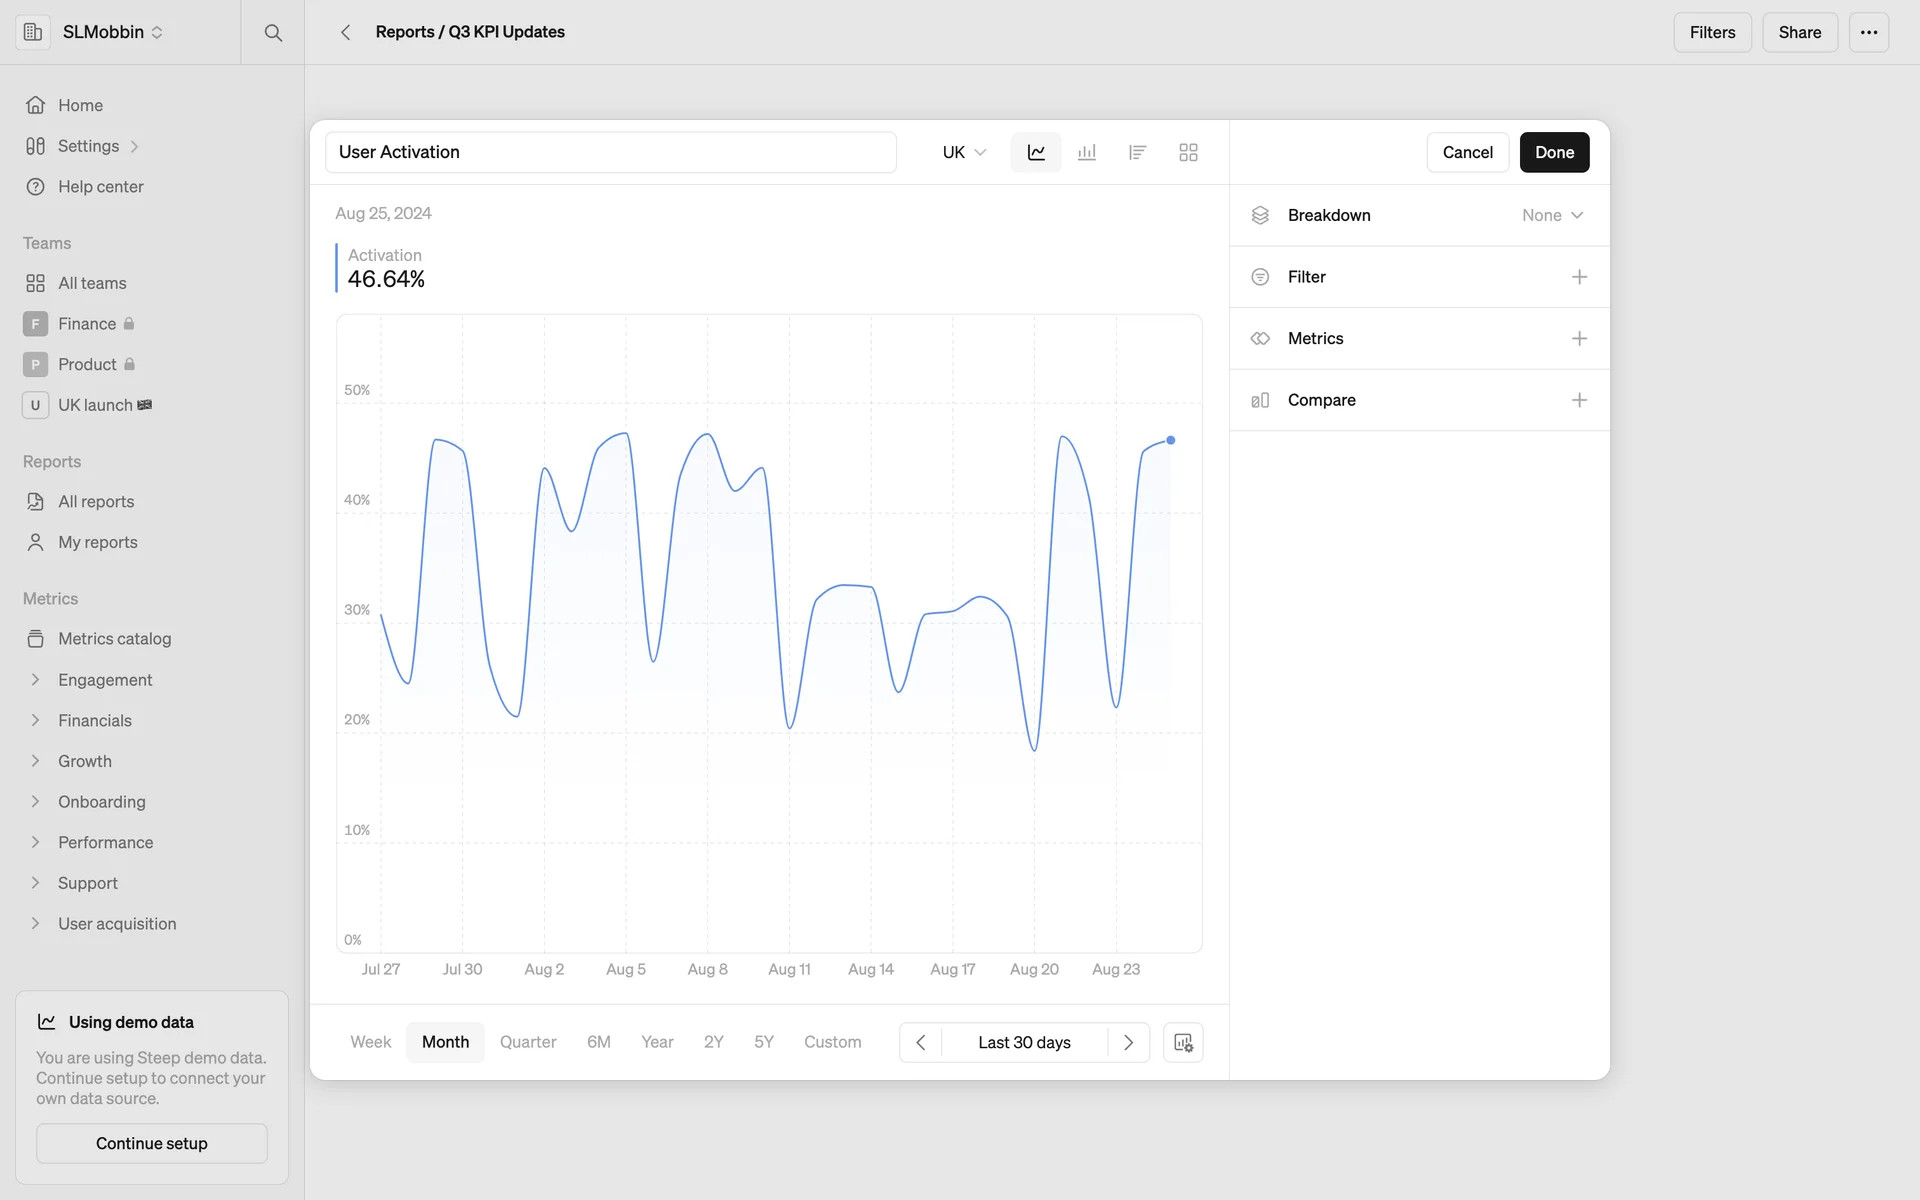Open chart settings icon beside date range
Viewport: 1920px width, 1200px height.
tap(1183, 1042)
